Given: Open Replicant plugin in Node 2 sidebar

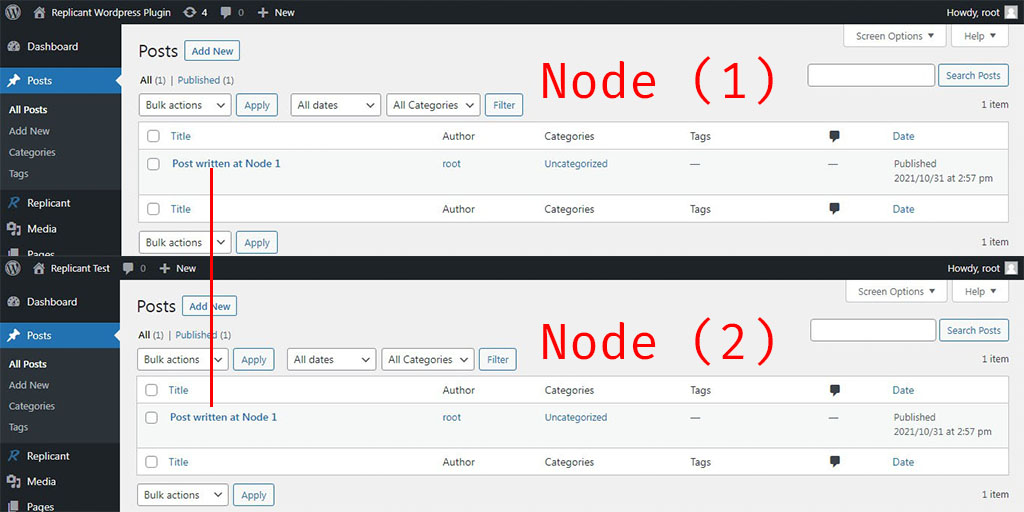Looking at the screenshot, I should point(60,456).
